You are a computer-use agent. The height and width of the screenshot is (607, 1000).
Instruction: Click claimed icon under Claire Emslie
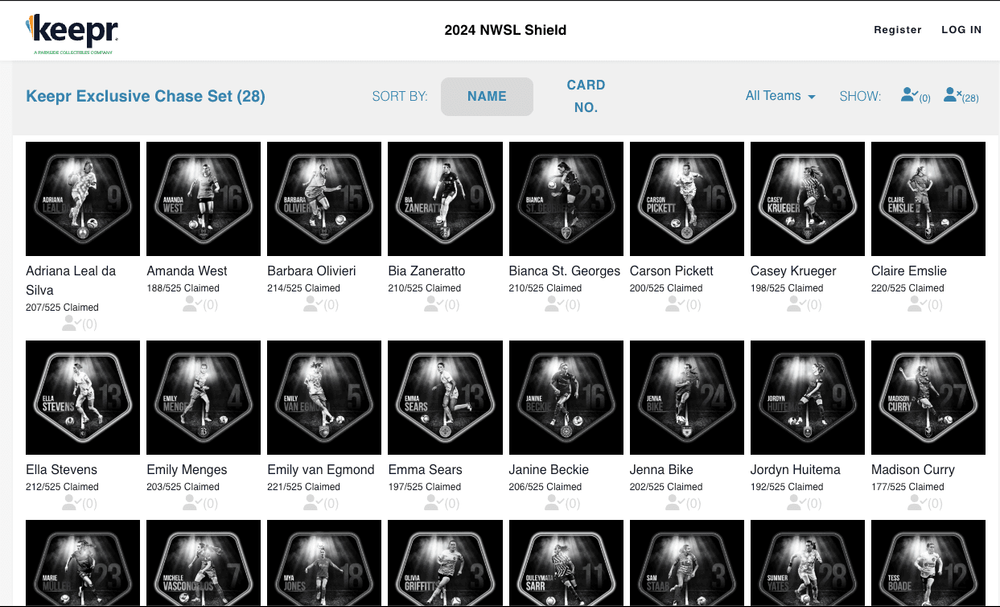(x=925, y=305)
